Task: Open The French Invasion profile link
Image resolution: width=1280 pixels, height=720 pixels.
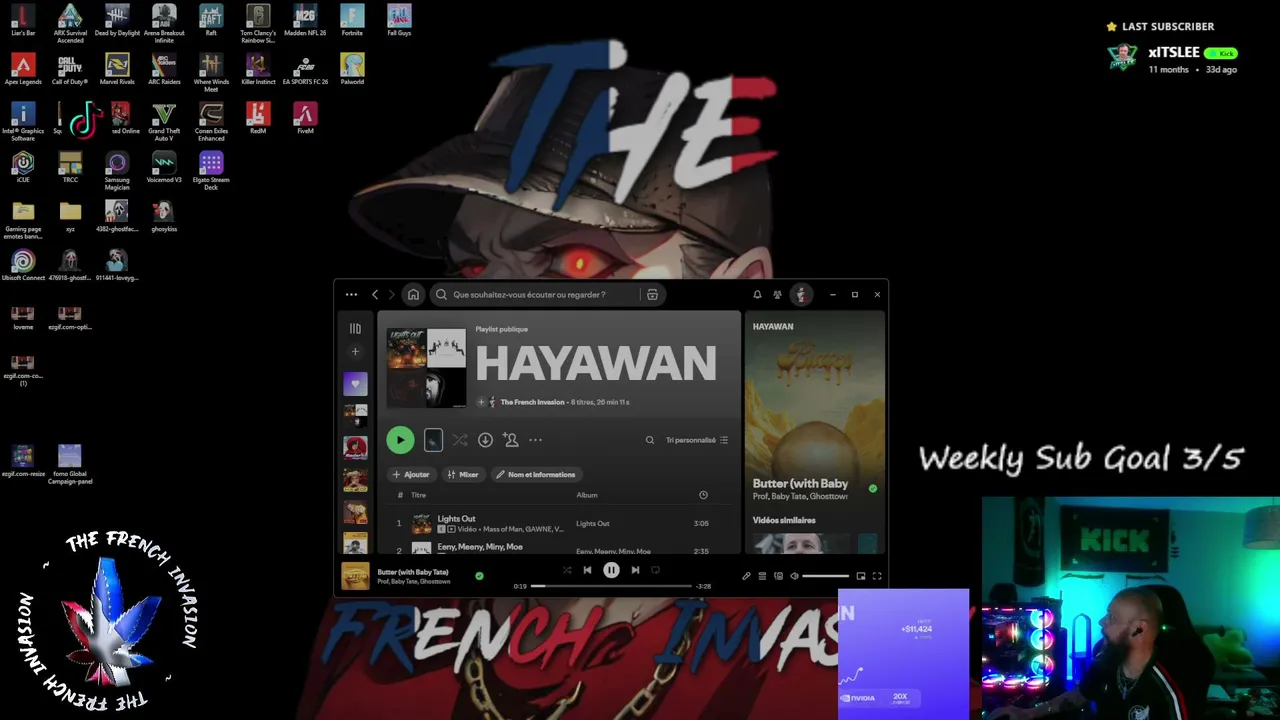Action: (x=532, y=402)
